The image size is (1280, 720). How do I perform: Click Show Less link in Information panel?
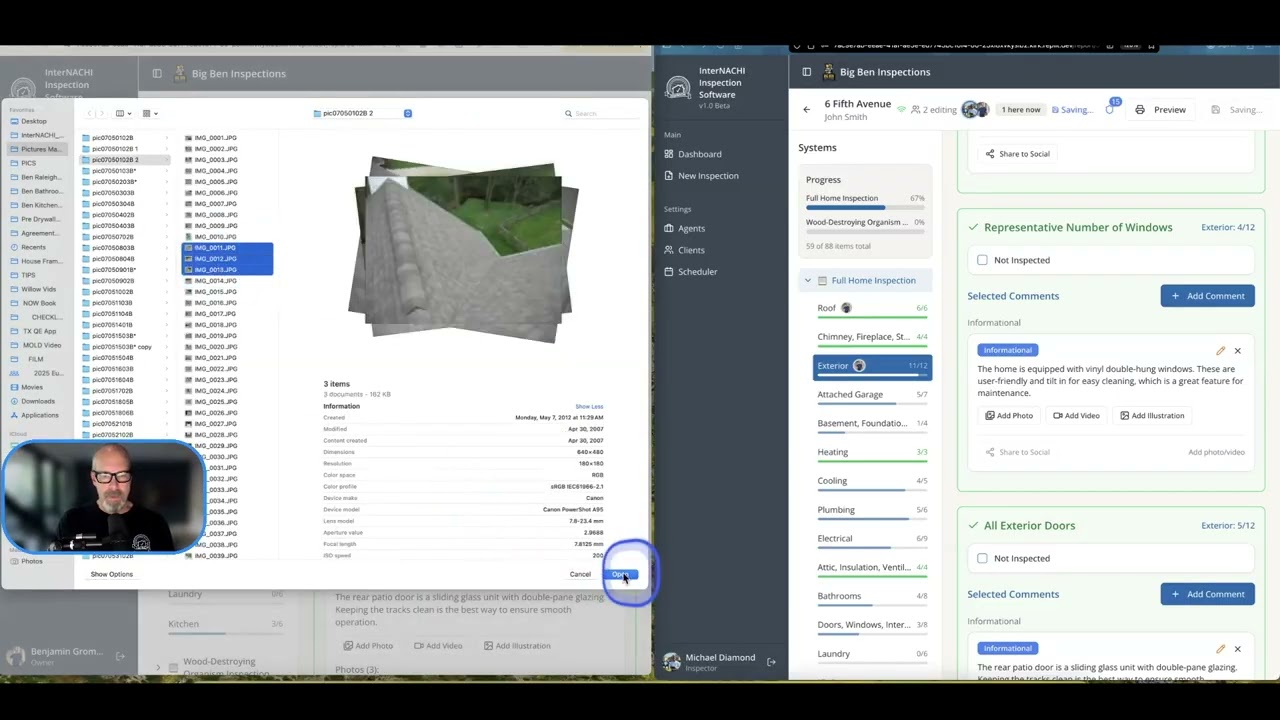[589, 407]
